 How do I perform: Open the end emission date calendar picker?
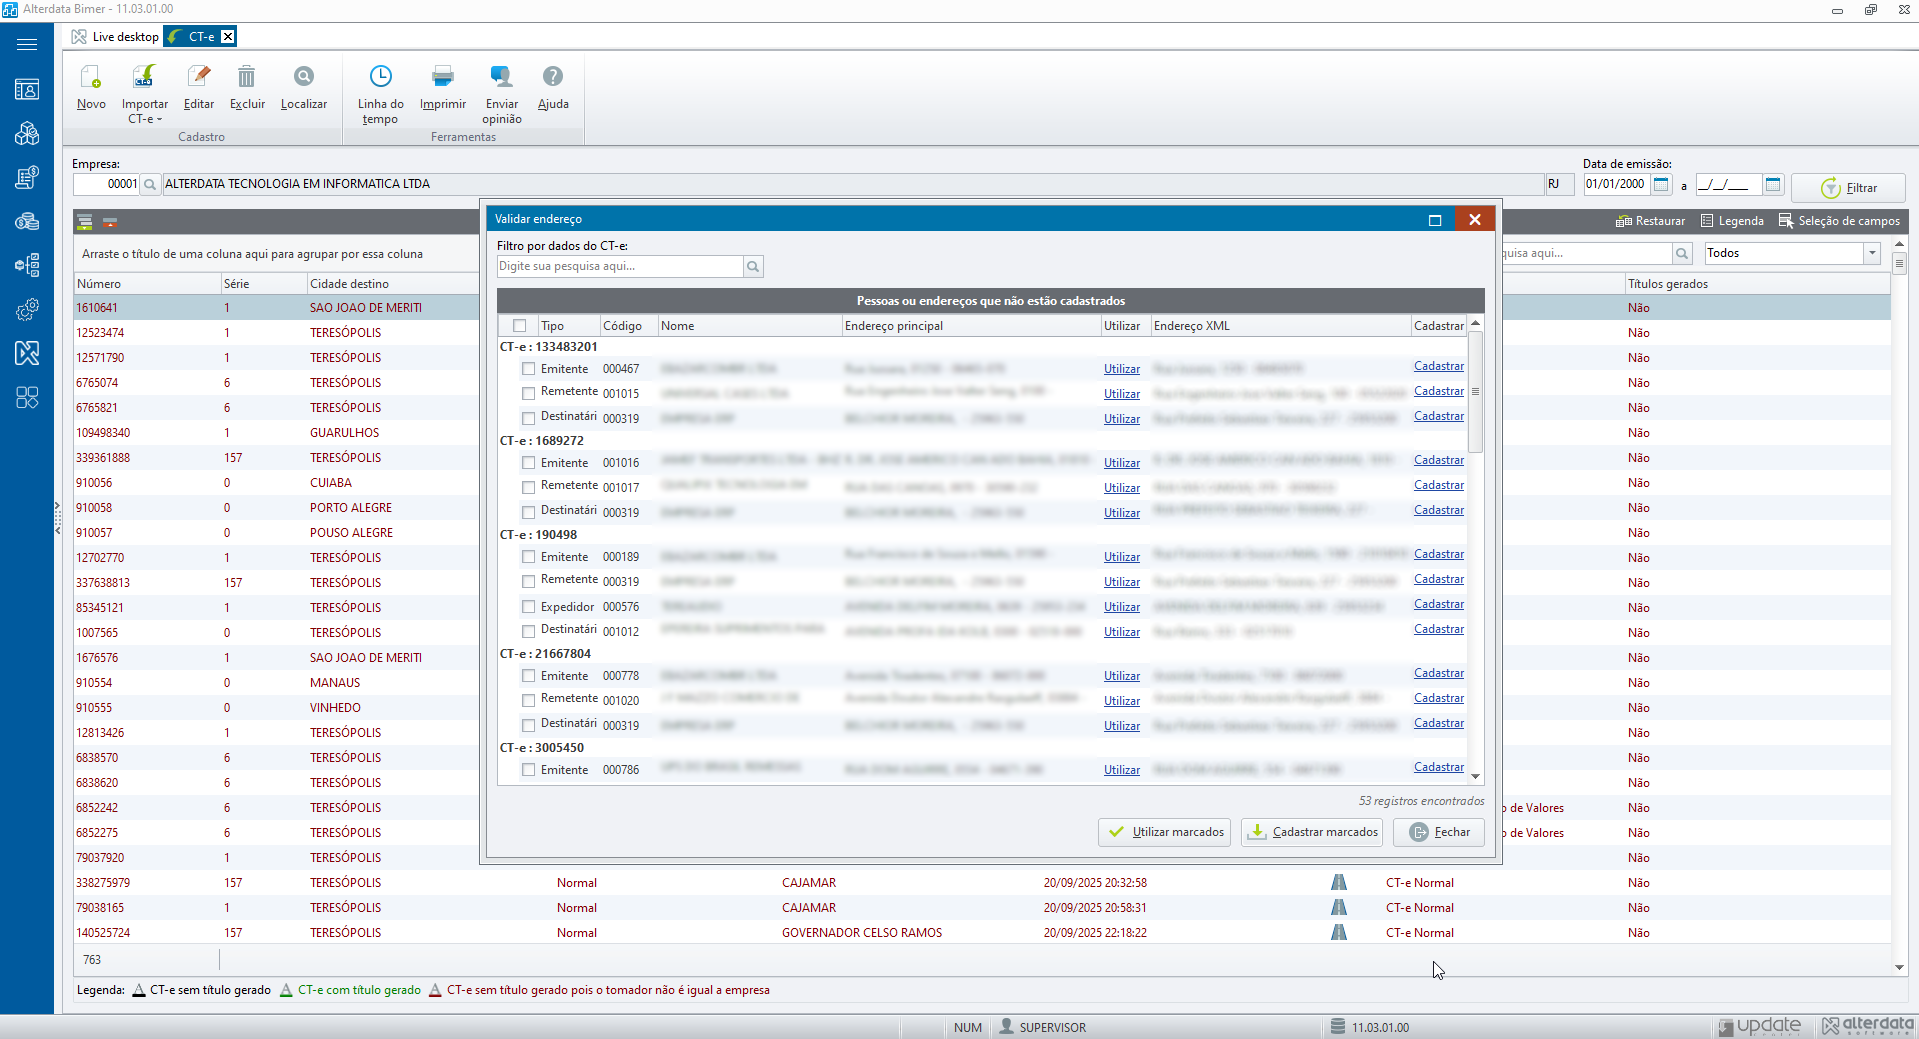tap(1773, 184)
